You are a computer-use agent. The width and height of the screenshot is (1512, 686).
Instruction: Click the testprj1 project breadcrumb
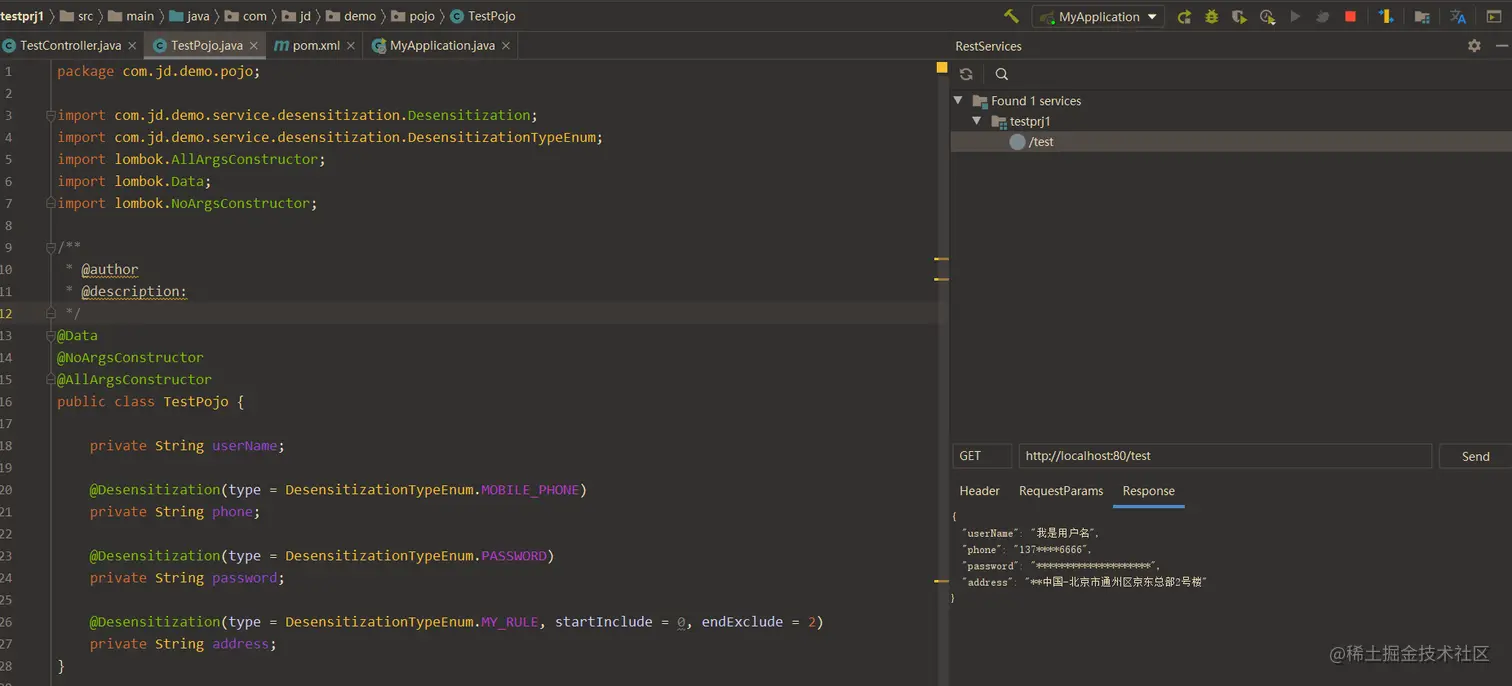click(22, 16)
